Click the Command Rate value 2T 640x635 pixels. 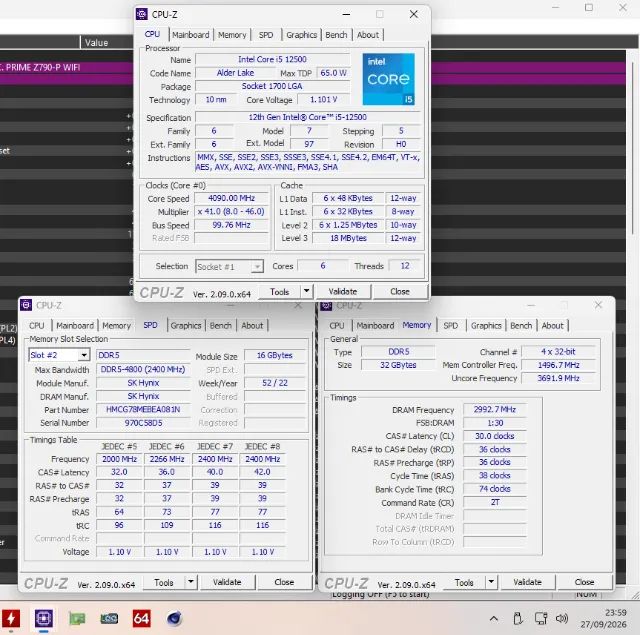click(x=494, y=502)
